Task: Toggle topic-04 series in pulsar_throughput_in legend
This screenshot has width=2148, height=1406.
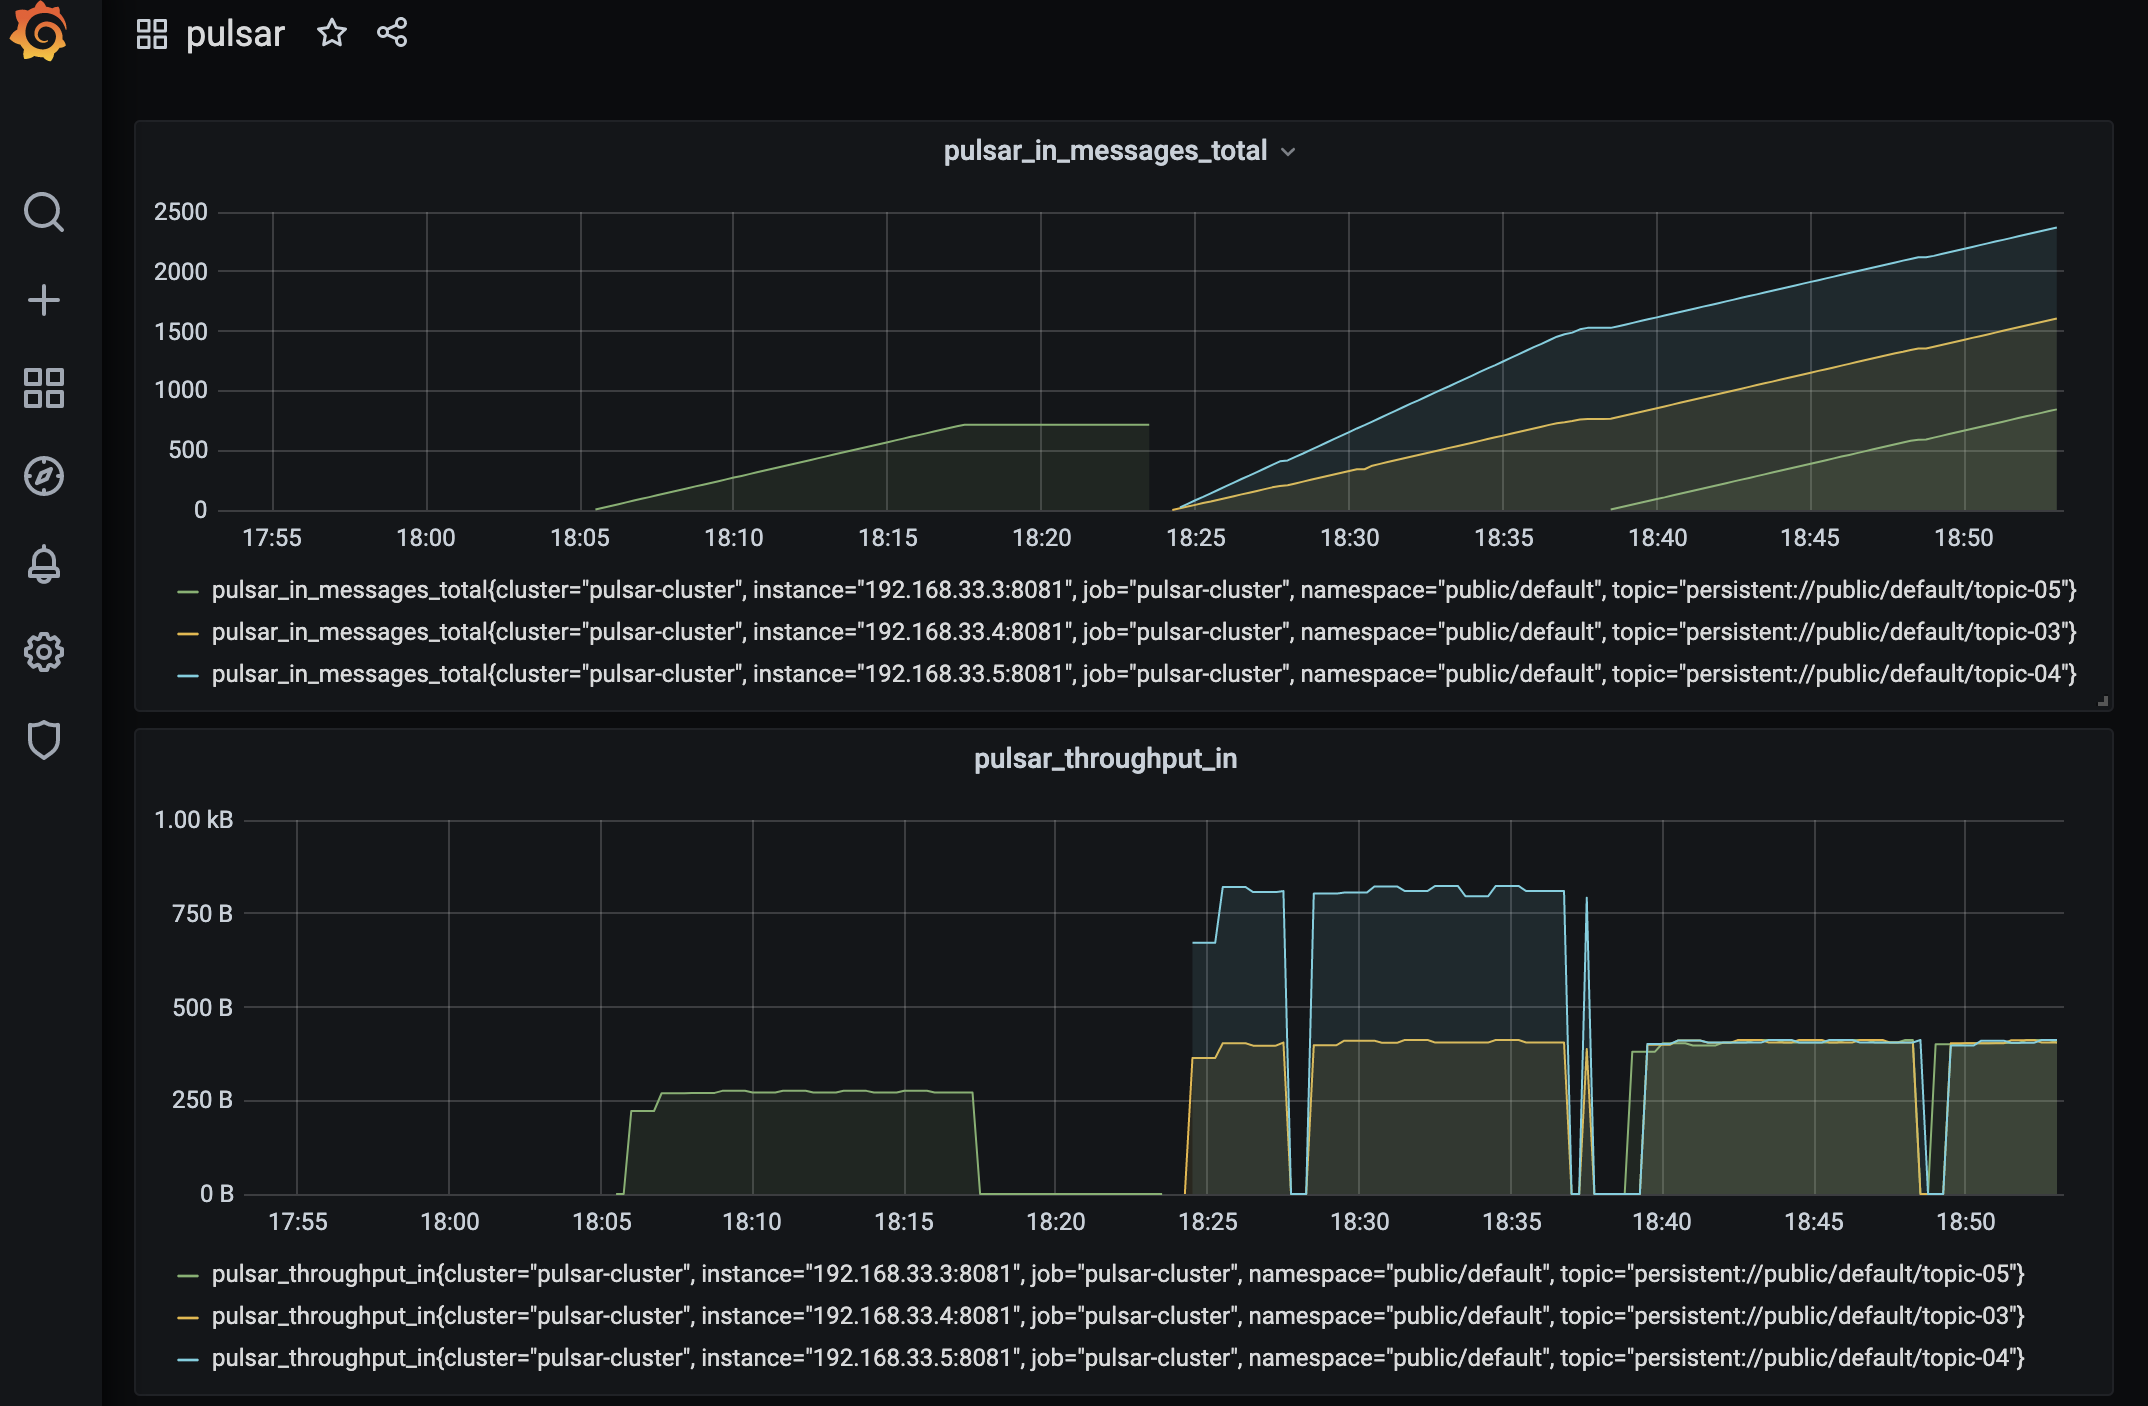Action: [1118, 1358]
